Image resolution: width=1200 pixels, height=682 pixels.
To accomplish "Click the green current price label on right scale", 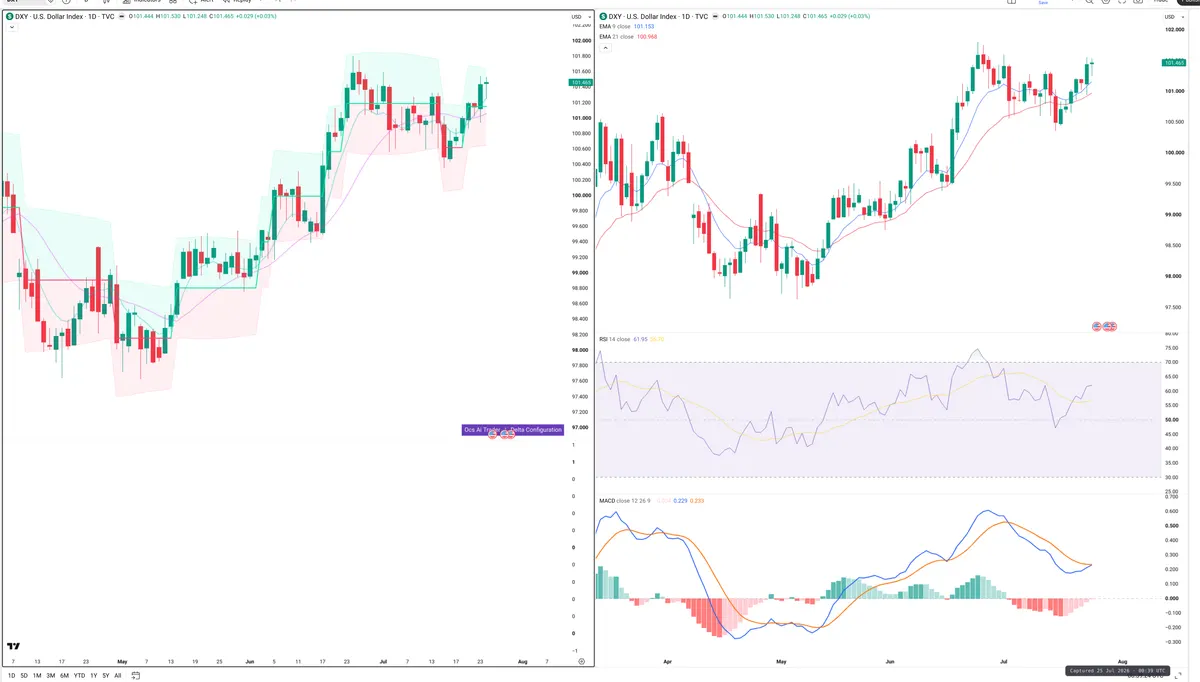I will (1173, 62).
